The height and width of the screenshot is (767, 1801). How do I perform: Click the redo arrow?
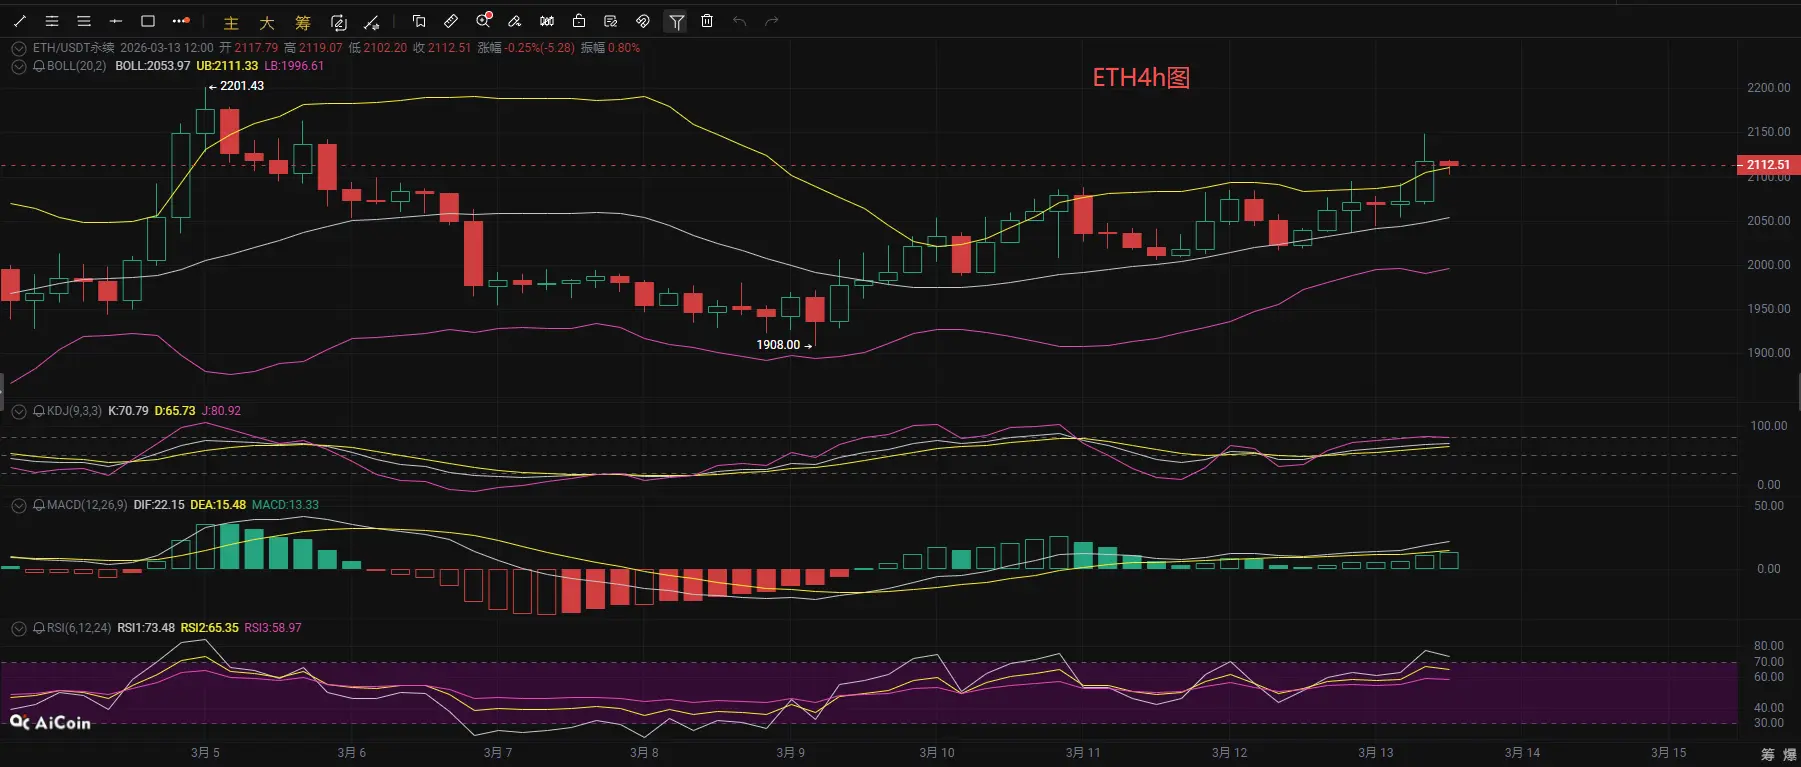[771, 21]
